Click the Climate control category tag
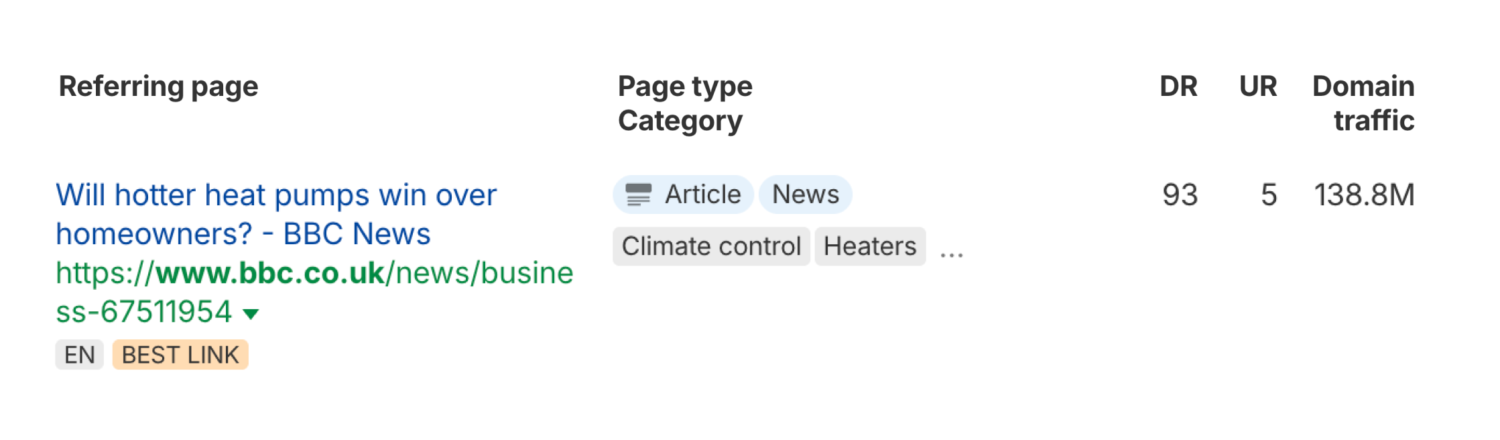 coord(712,246)
